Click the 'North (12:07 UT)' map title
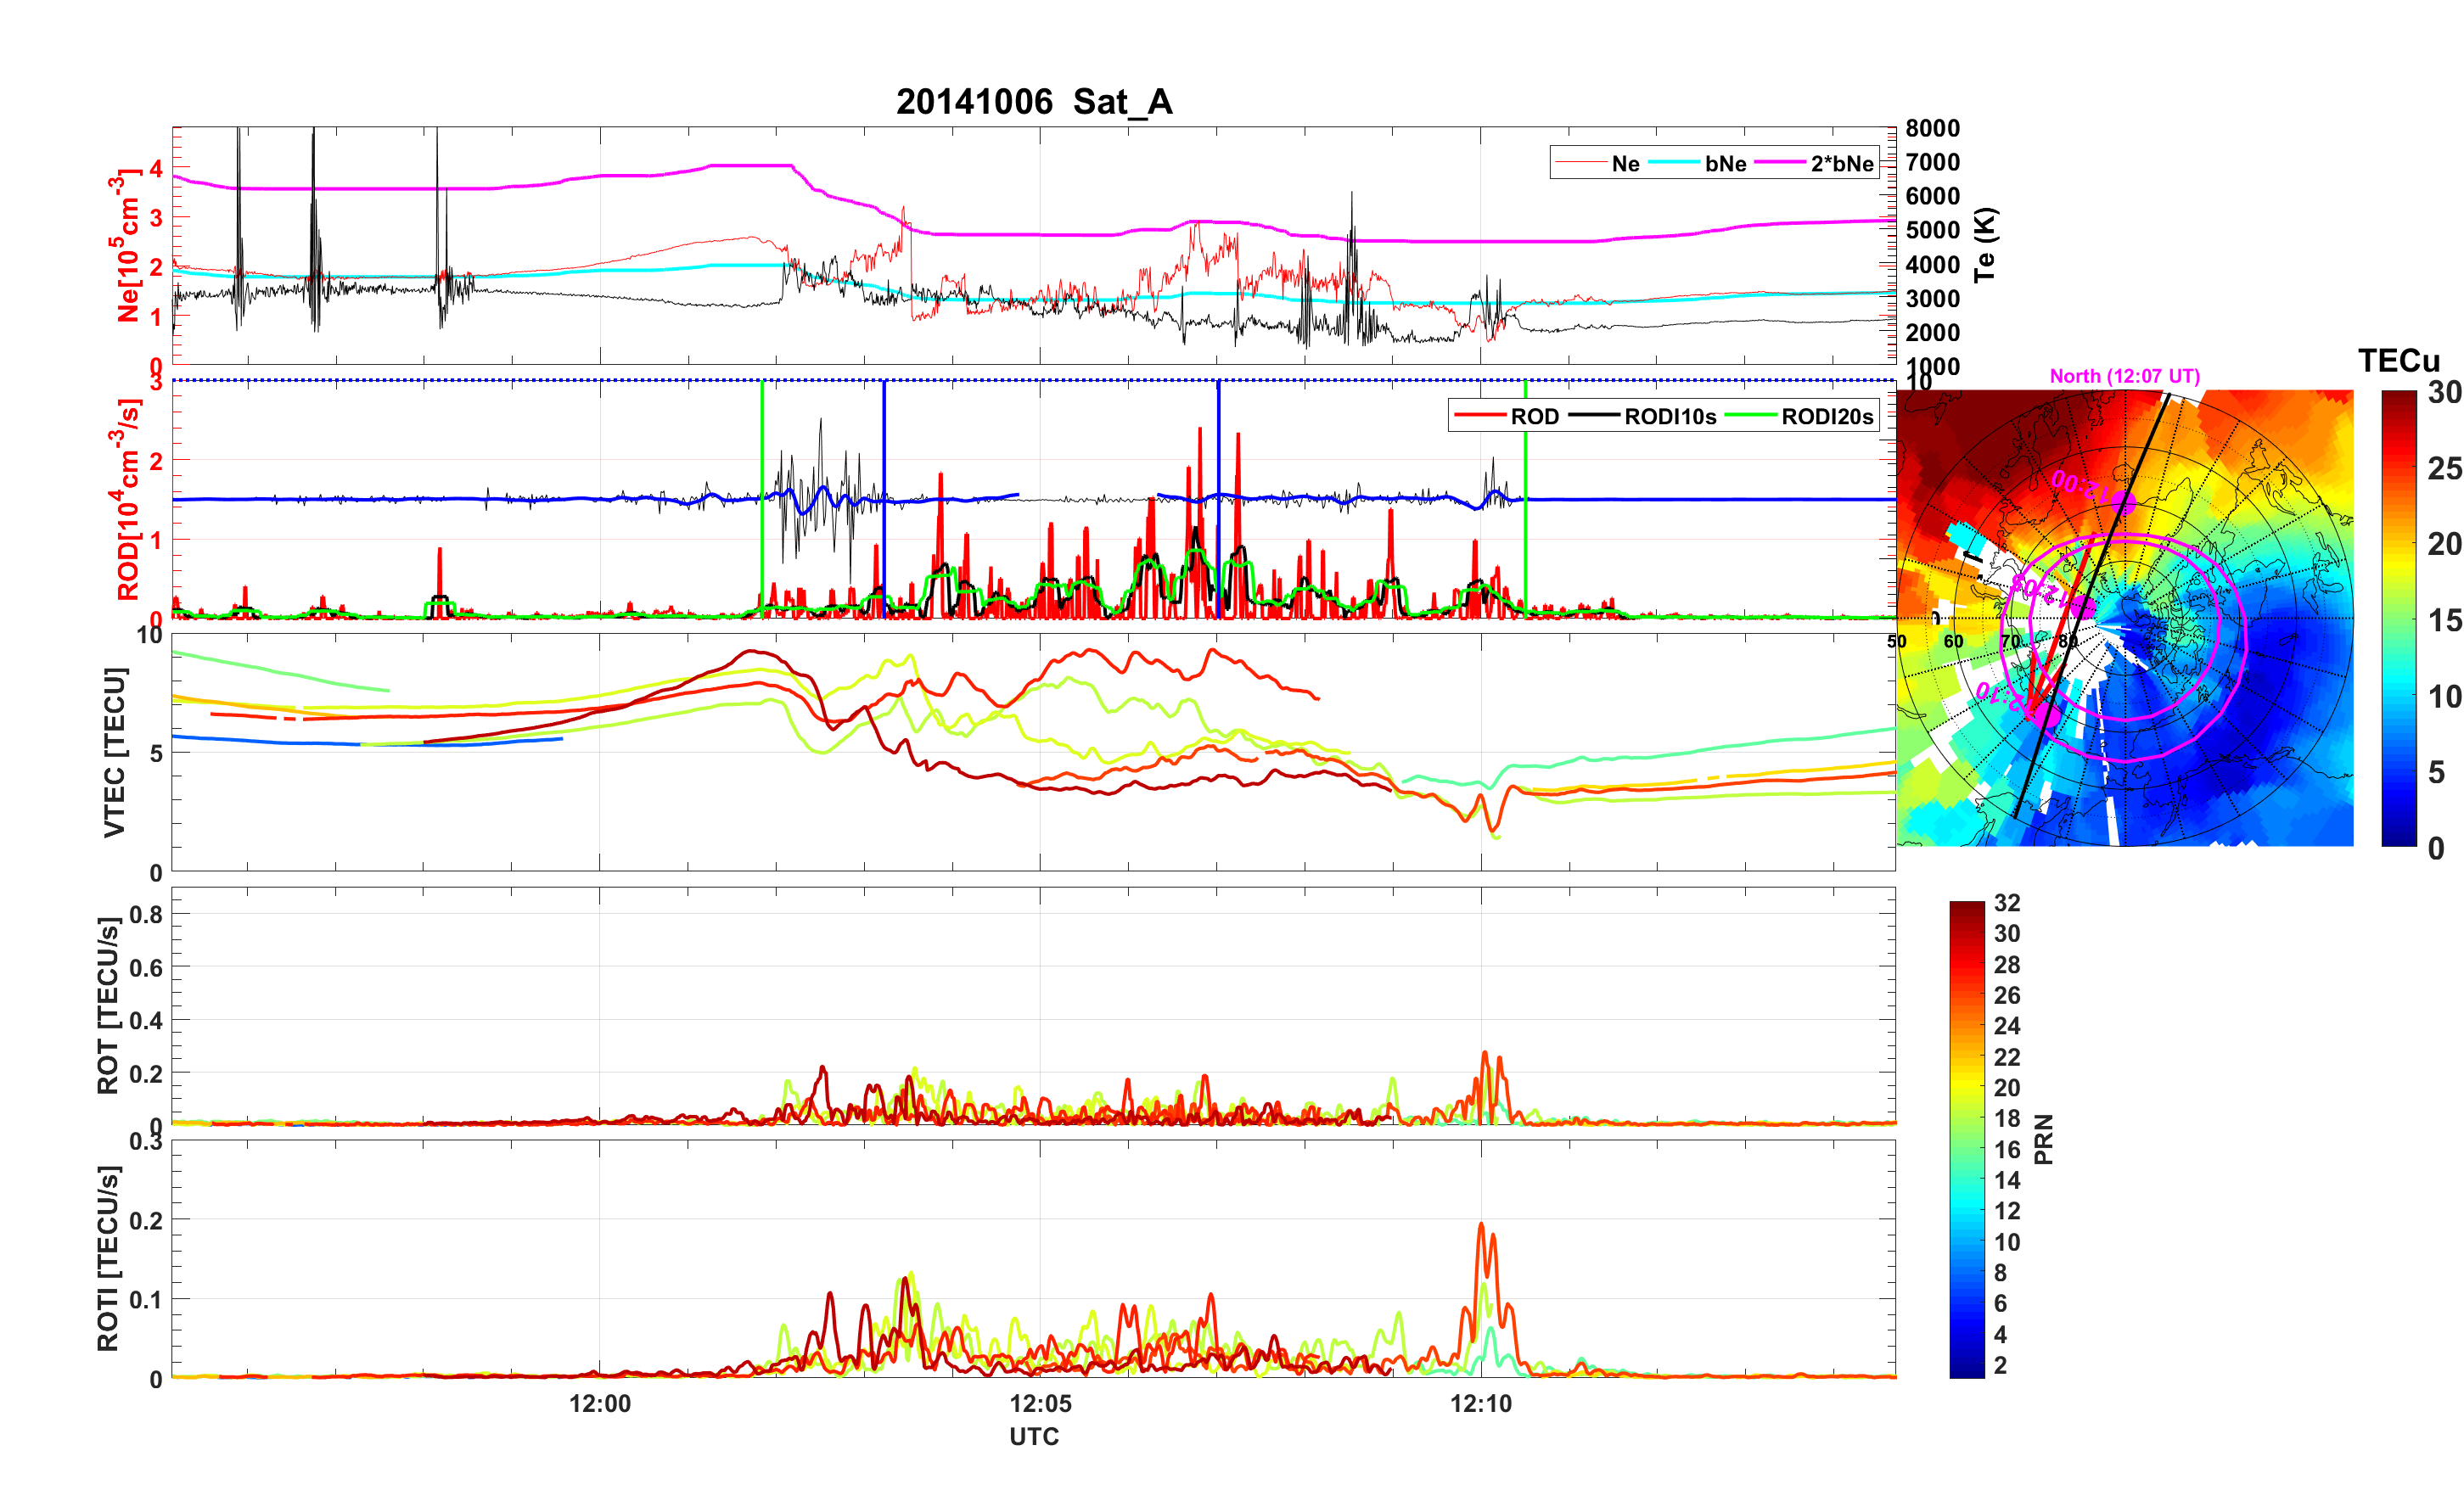 (2124, 376)
